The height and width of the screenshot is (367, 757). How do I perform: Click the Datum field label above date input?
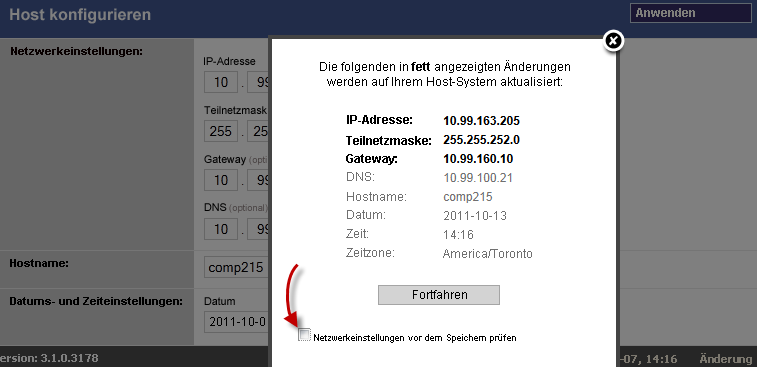pos(220,301)
